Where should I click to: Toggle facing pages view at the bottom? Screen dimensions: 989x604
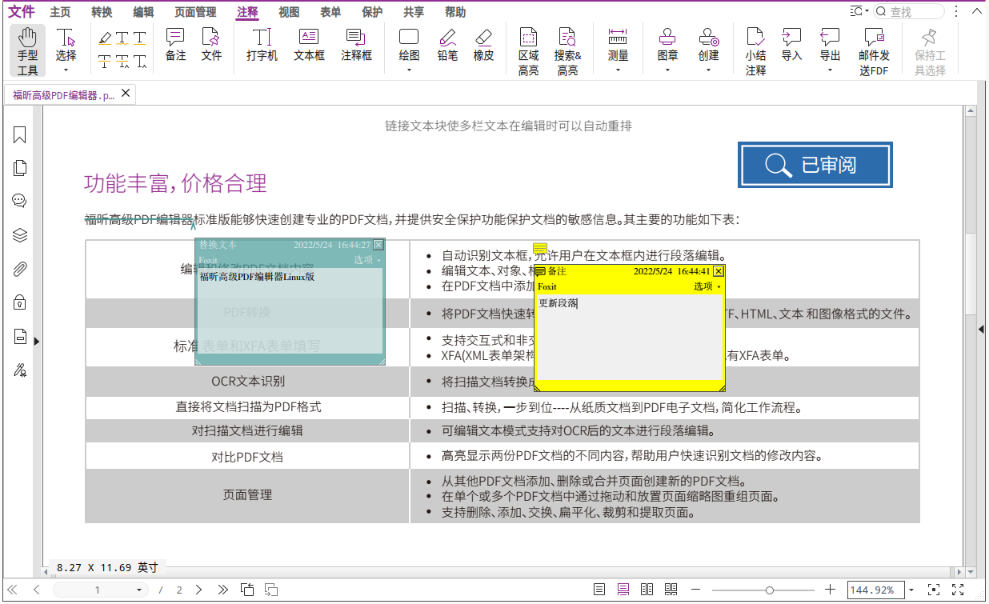click(646, 589)
